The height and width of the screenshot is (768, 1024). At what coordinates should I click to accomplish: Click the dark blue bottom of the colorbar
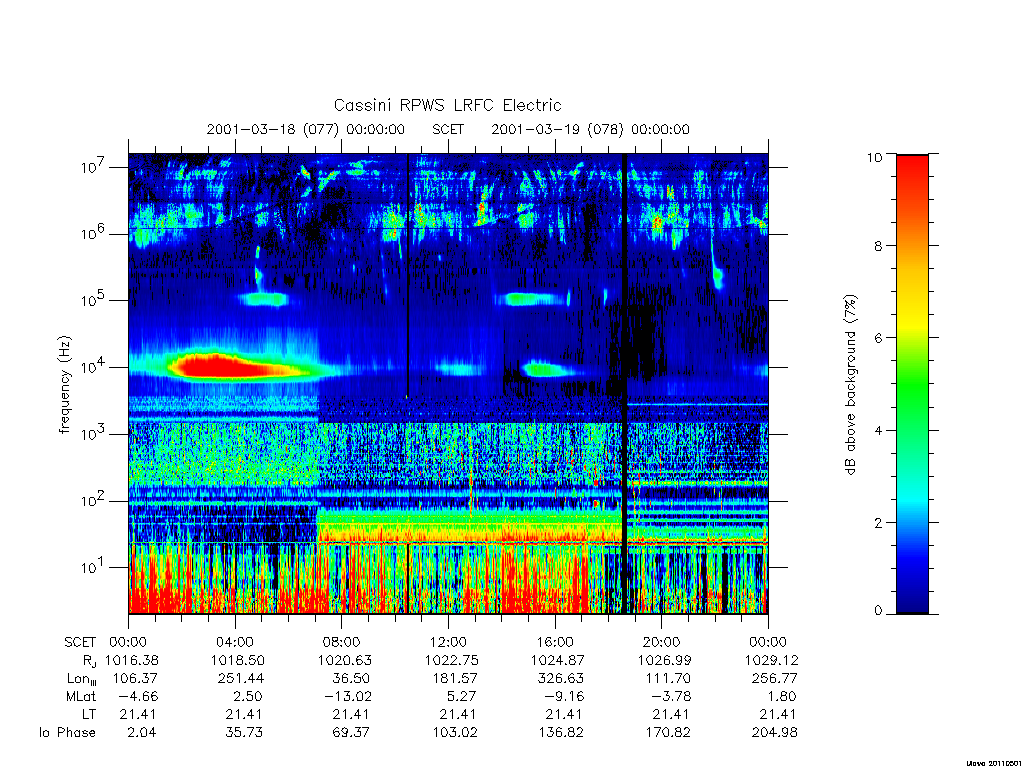[912, 598]
